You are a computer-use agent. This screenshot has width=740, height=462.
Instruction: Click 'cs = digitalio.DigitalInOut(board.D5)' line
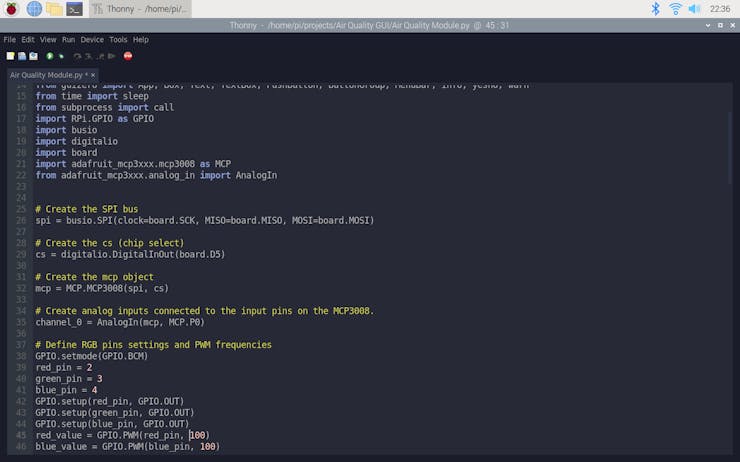coord(130,254)
